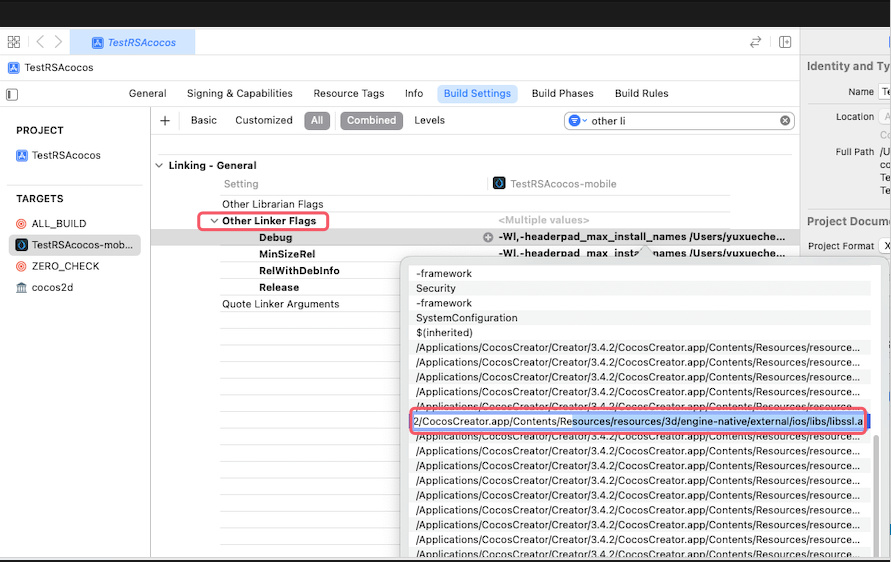Click the inspector Name field

click(x=884, y=91)
